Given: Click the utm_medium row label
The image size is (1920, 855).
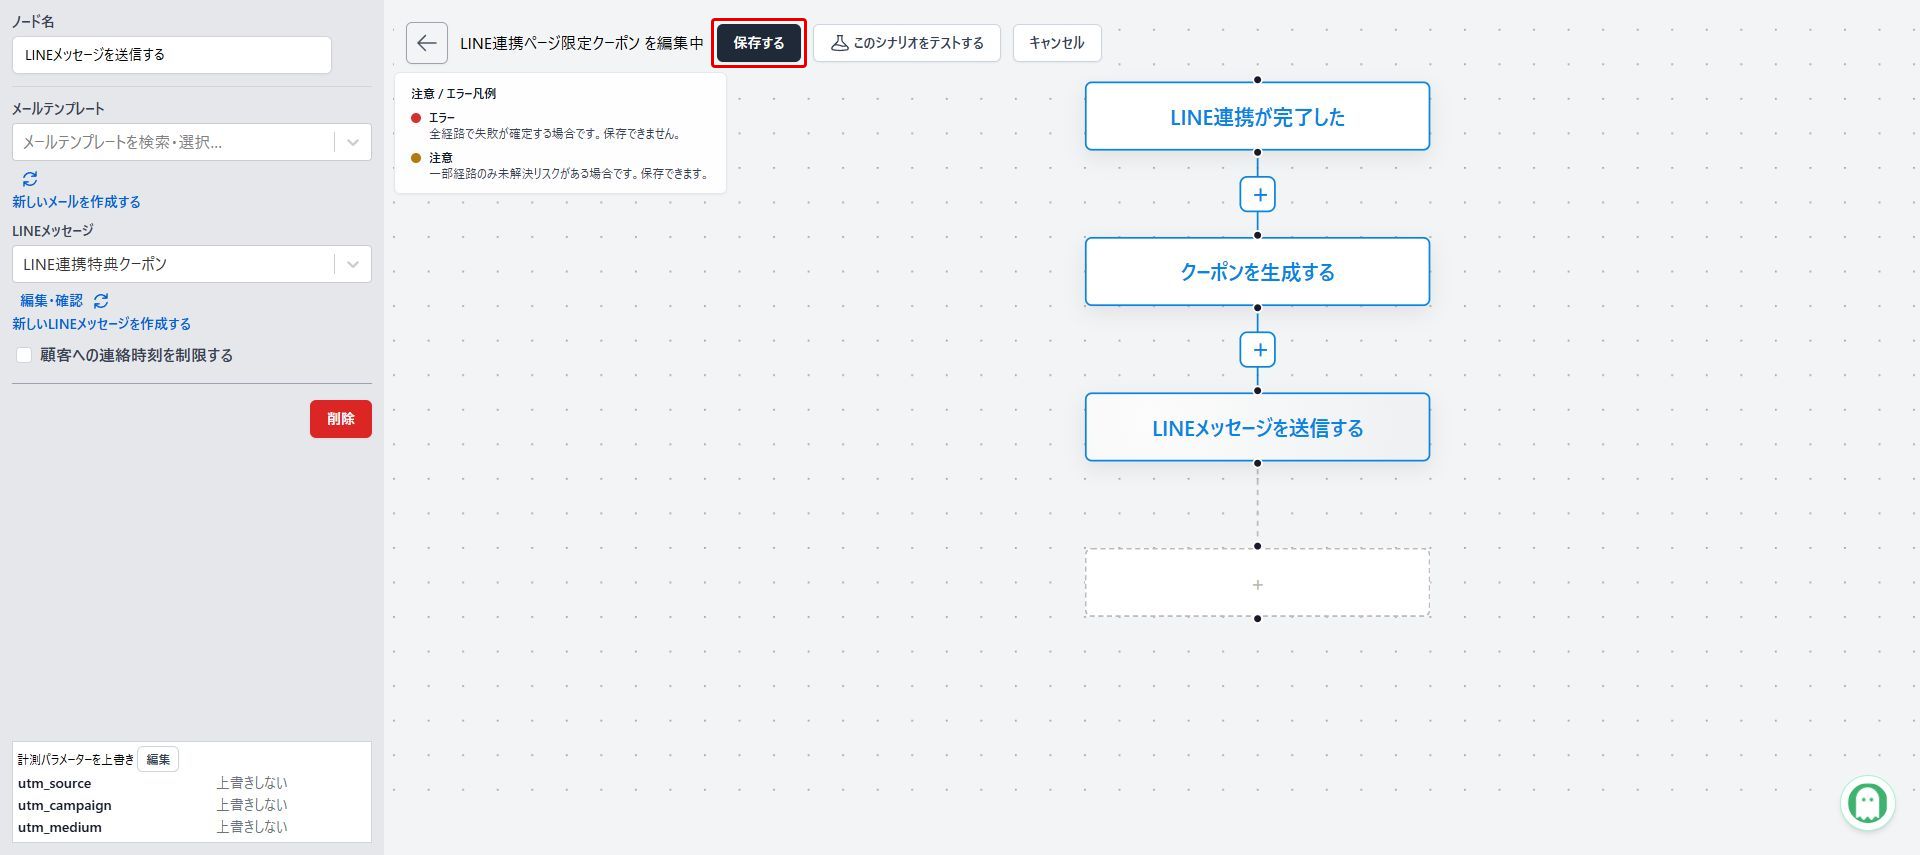Looking at the screenshot, I should coord(60,827).
